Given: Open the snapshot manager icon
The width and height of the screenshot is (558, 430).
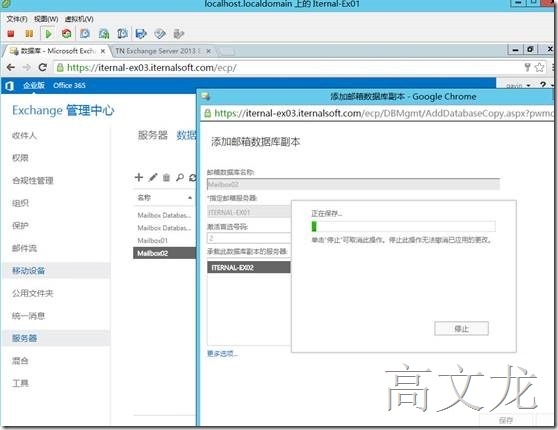Looking at the screenshot, I should pyautogui.click(x=122, y=34).
